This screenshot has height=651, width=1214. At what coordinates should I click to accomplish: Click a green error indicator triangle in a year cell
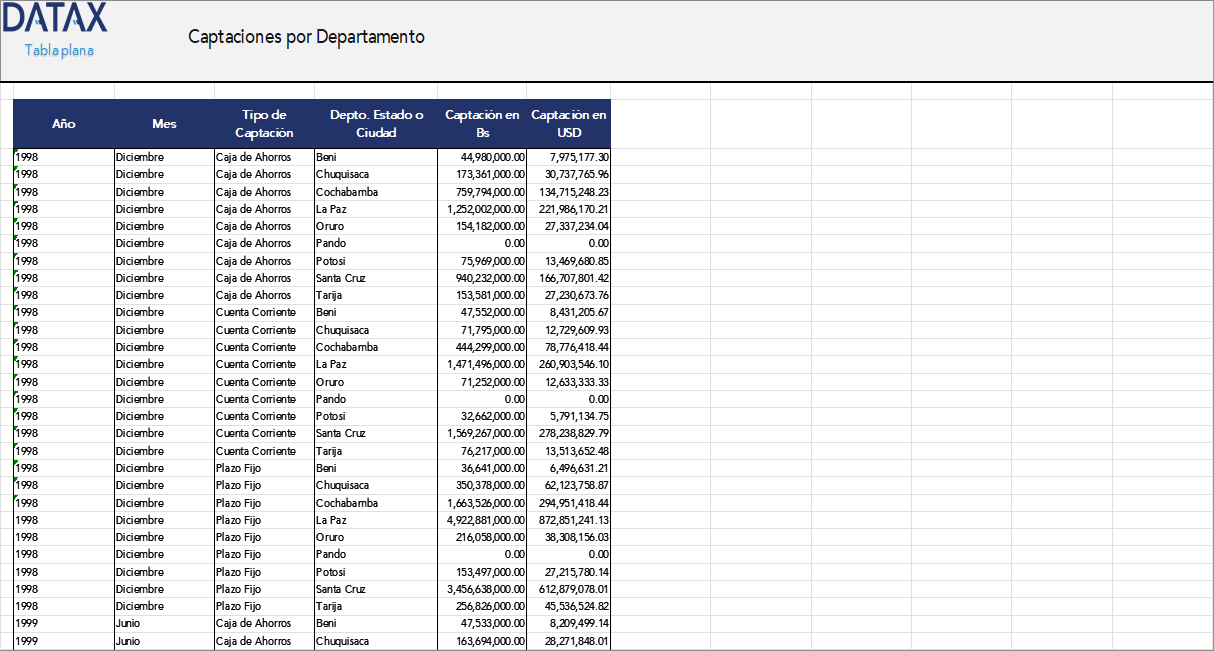14,153
